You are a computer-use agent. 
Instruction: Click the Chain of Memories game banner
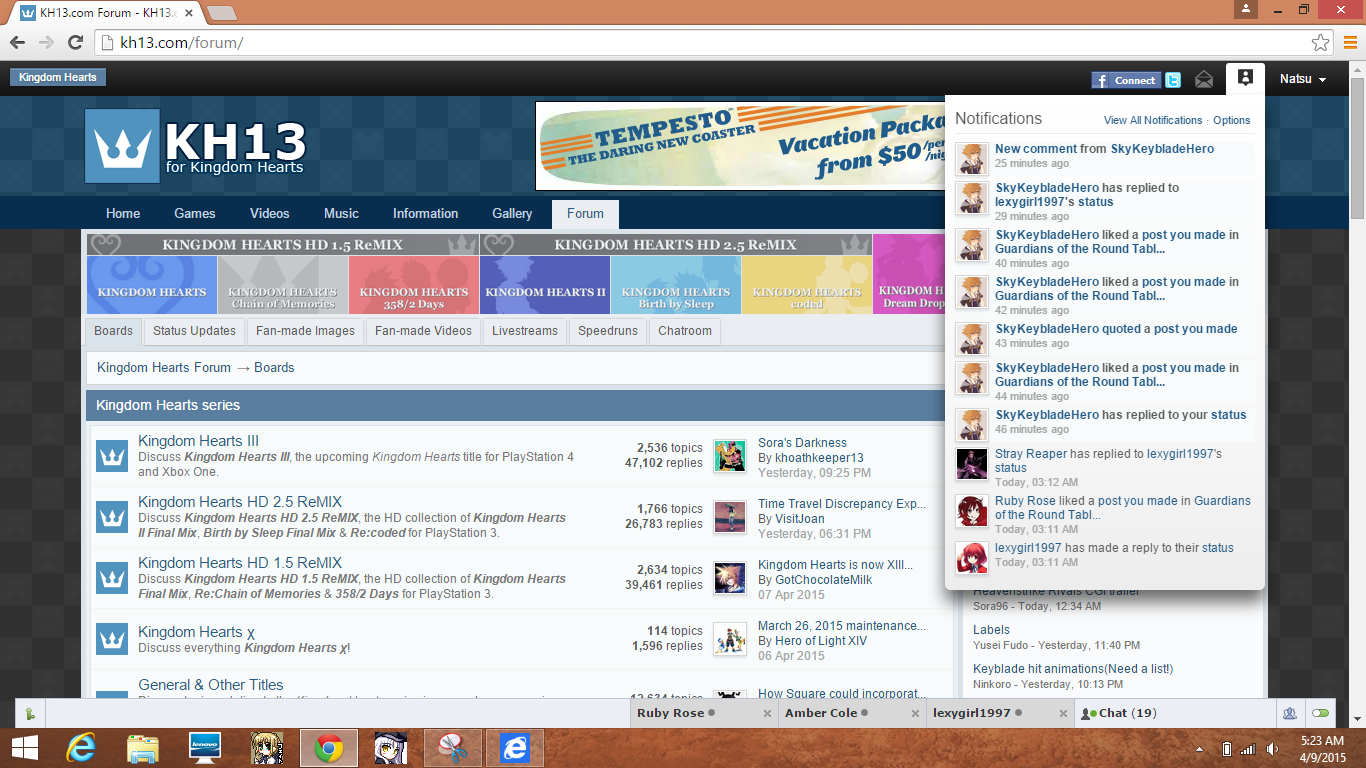pyautogui.click(x=283, y=285)
